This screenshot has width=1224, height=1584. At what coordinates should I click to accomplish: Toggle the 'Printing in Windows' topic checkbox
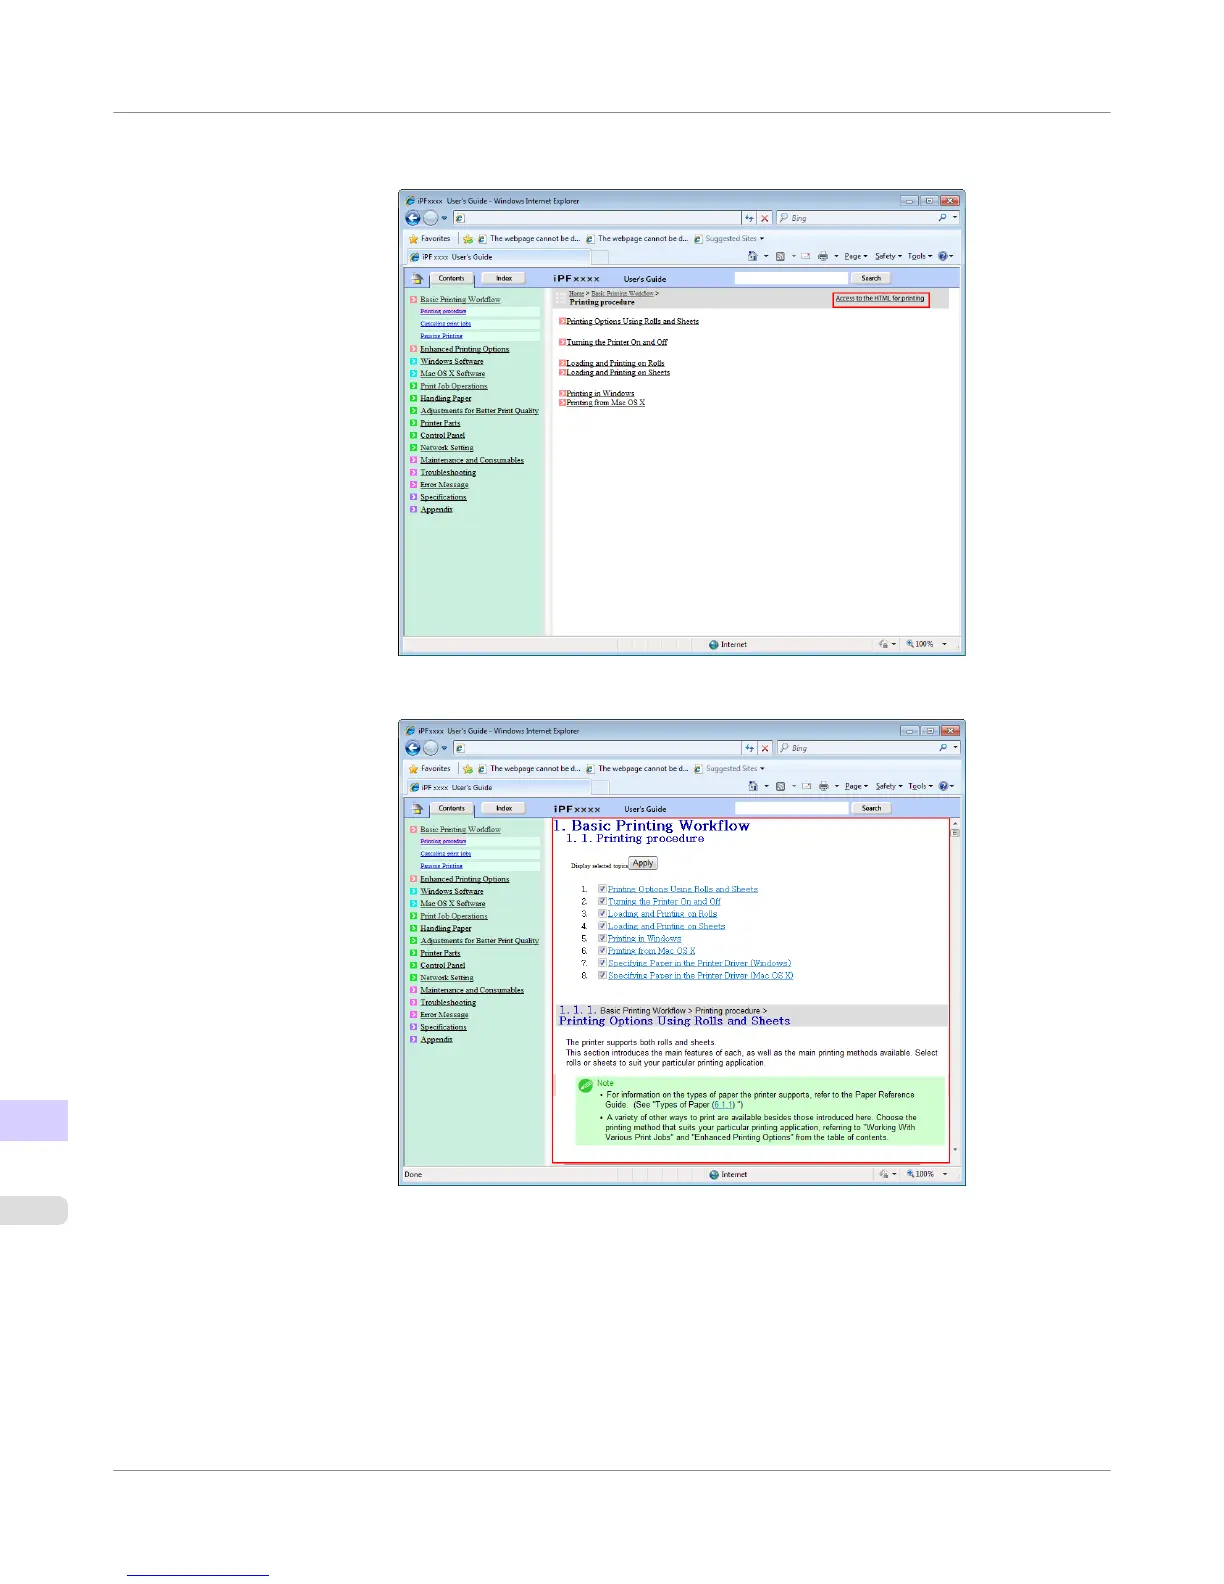pyautogui.click(x=602, y=938)
